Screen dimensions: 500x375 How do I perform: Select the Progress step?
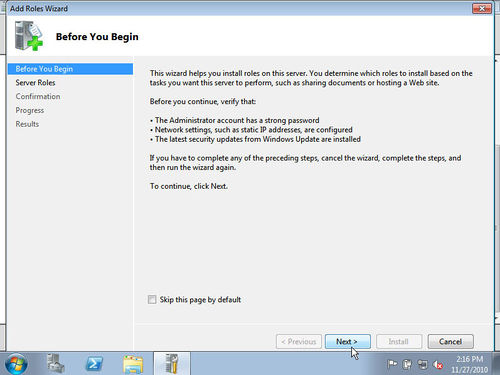coord(30,110)
